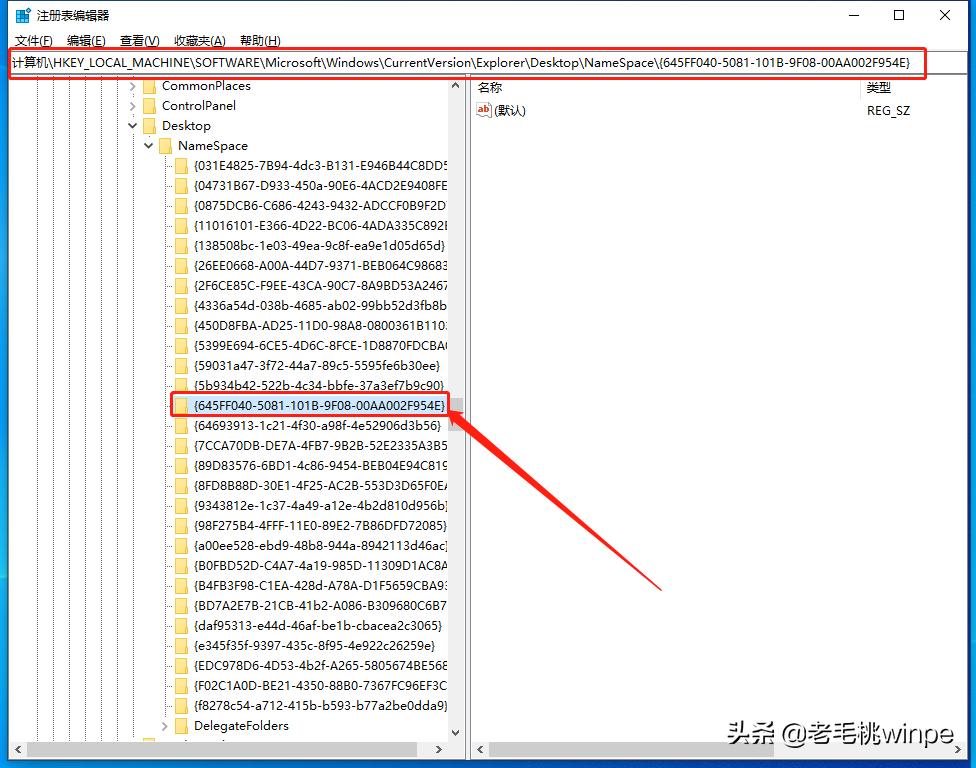The height and width of the screenshot is (768, 976).
Task: Click folder icon of {98F275B4-4FFF key
Action: [x=181, y=525]
